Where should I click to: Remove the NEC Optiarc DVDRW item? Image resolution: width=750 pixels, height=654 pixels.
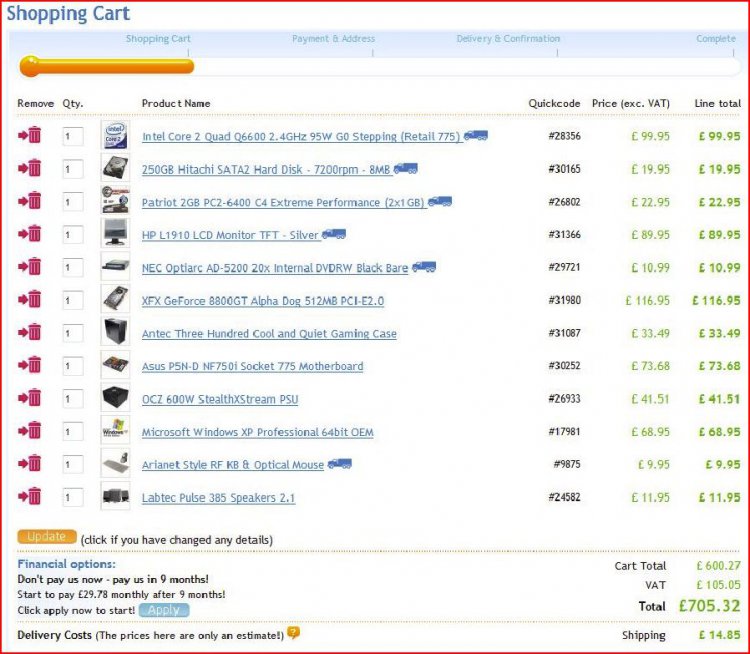[30, 266]
